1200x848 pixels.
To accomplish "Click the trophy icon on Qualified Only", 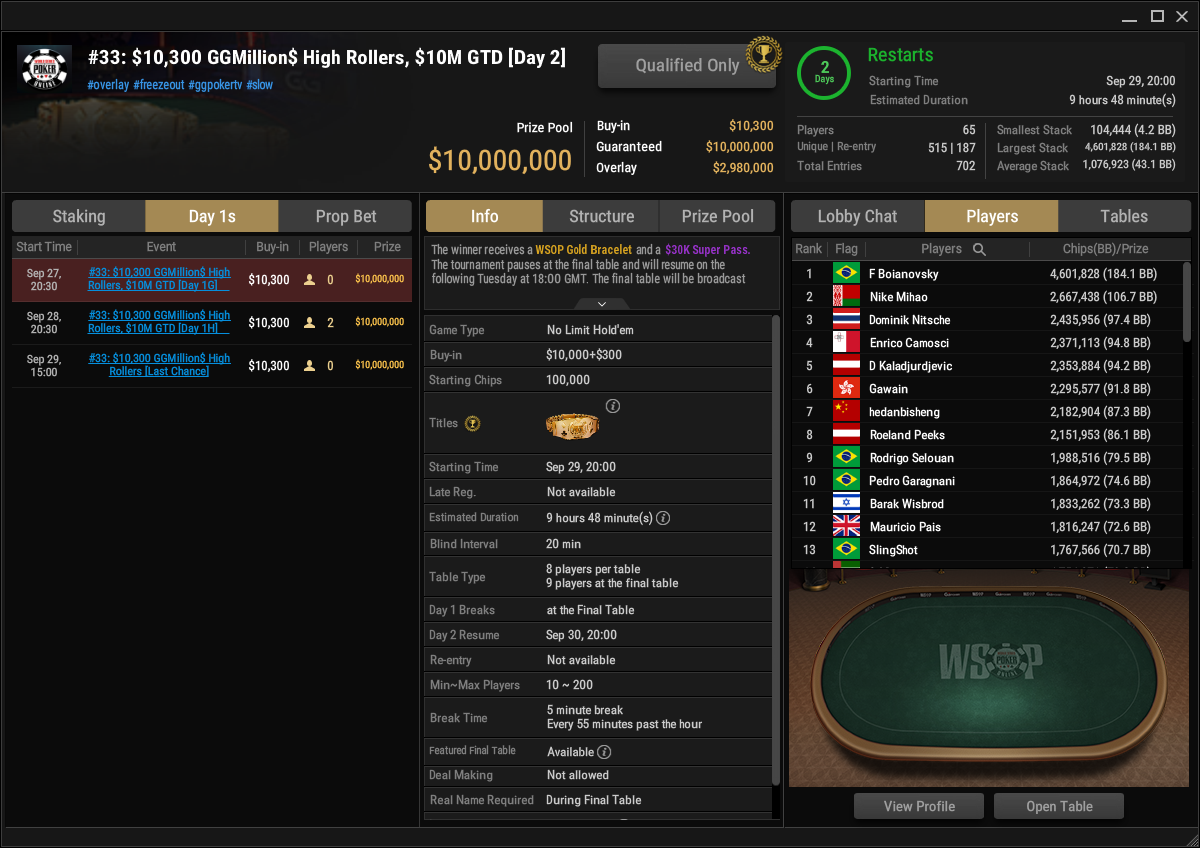I will point(763,53).
